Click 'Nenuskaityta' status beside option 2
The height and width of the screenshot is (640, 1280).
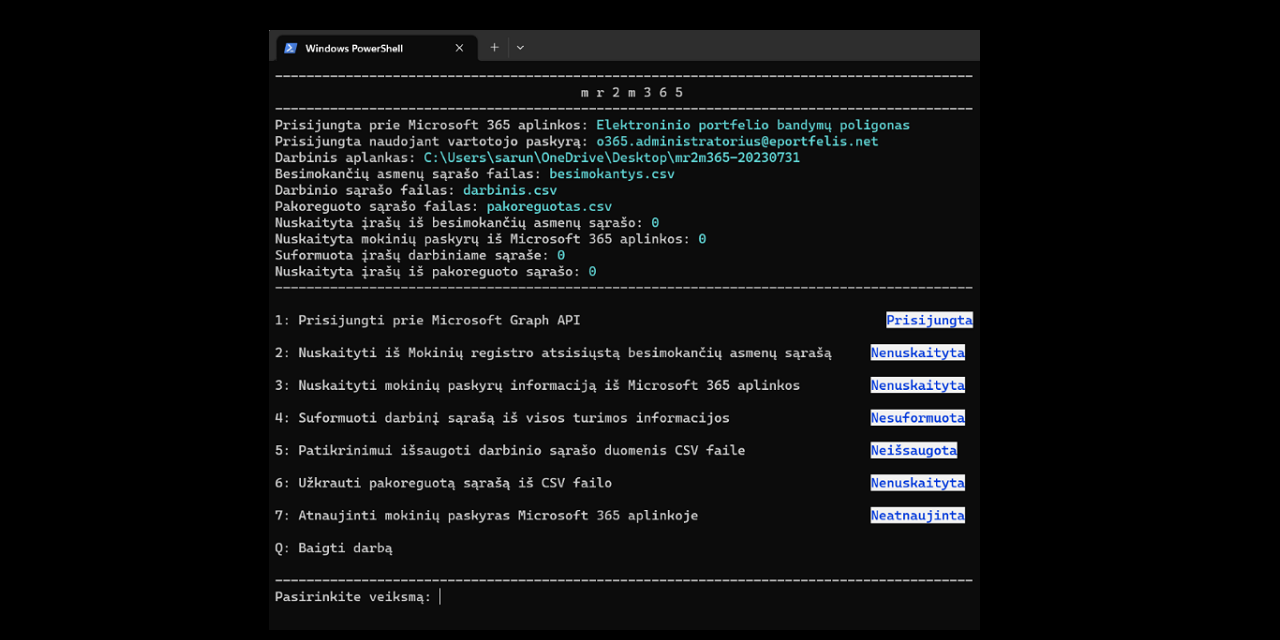[x=917, y=353]
